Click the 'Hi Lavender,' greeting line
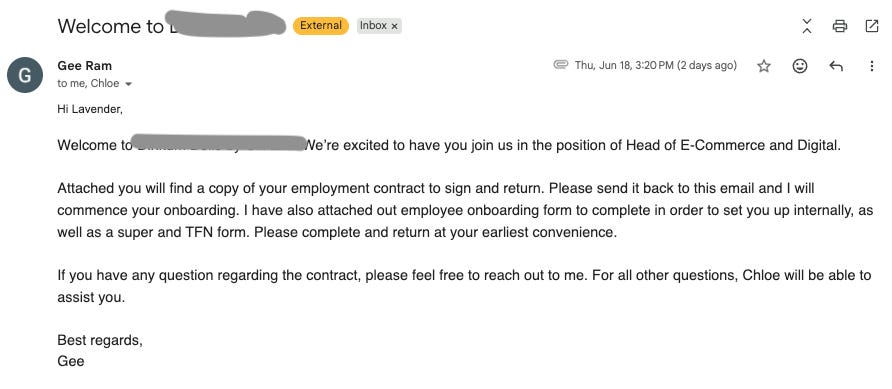 point(90,109)
